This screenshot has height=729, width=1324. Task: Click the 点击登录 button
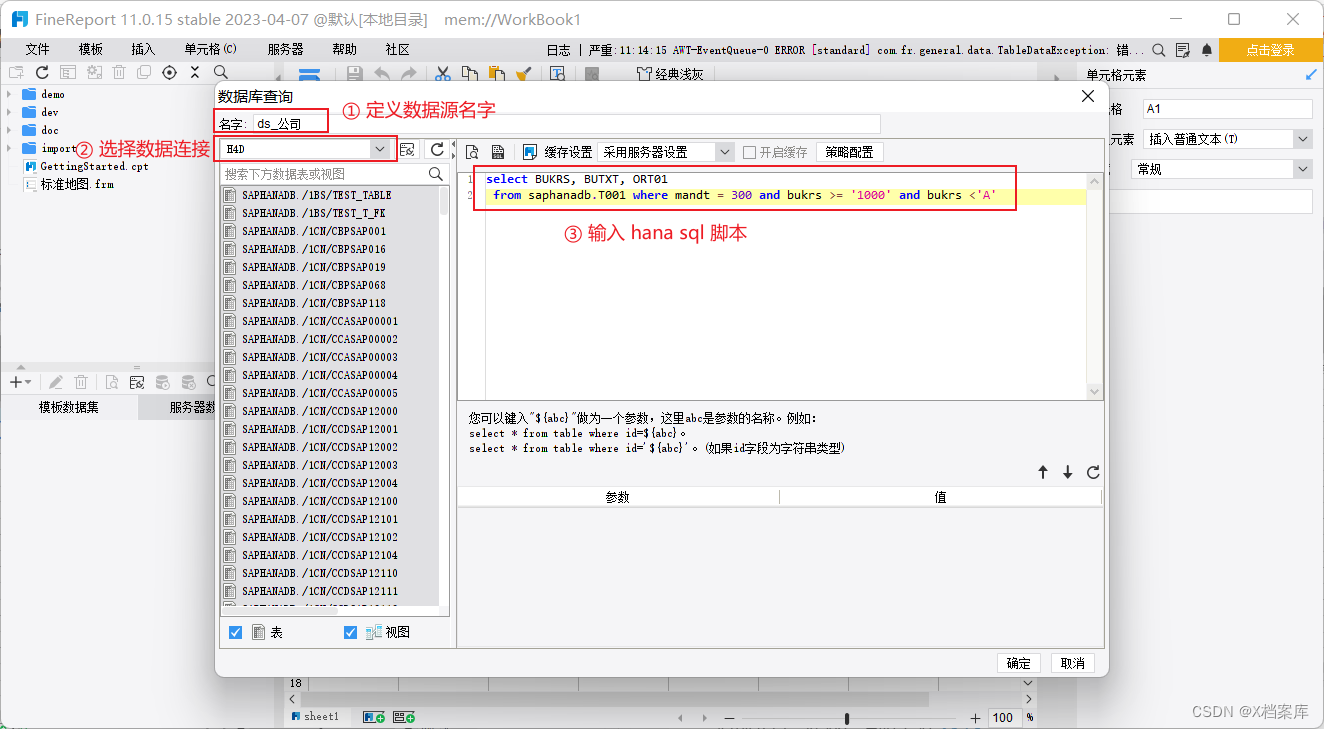tap(1271, 50)
